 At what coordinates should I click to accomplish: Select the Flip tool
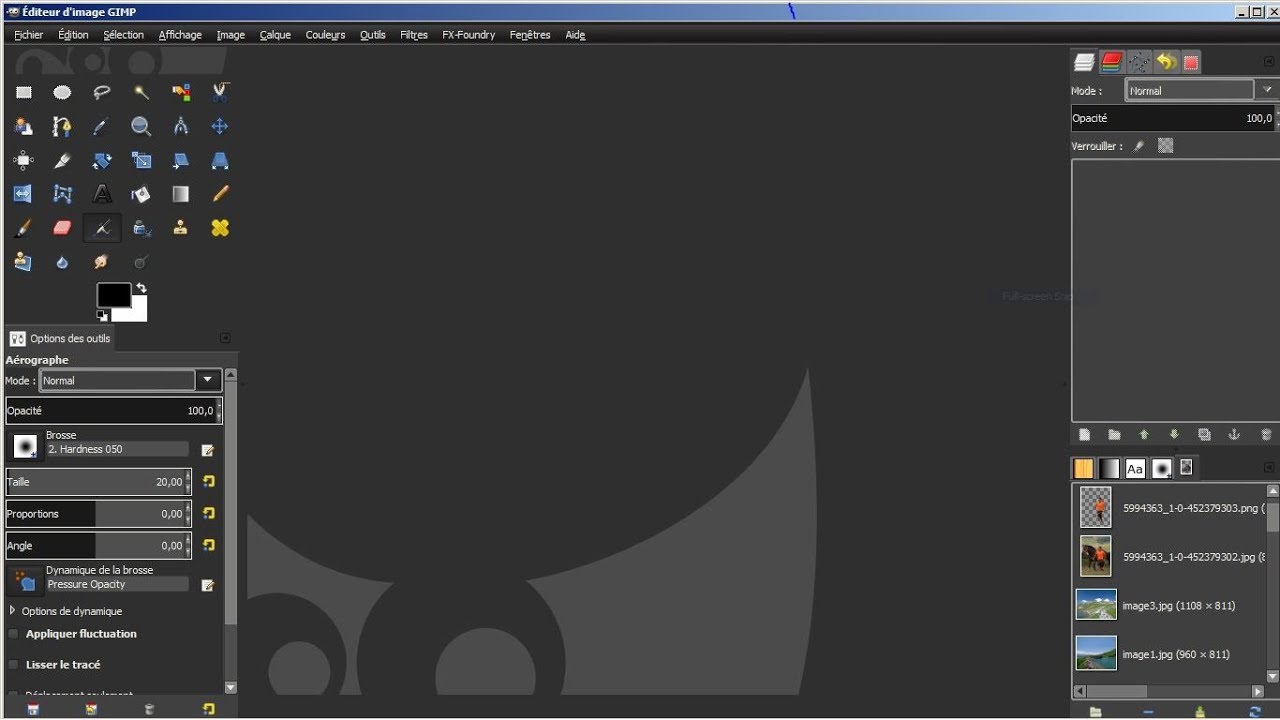coord(23,194)
